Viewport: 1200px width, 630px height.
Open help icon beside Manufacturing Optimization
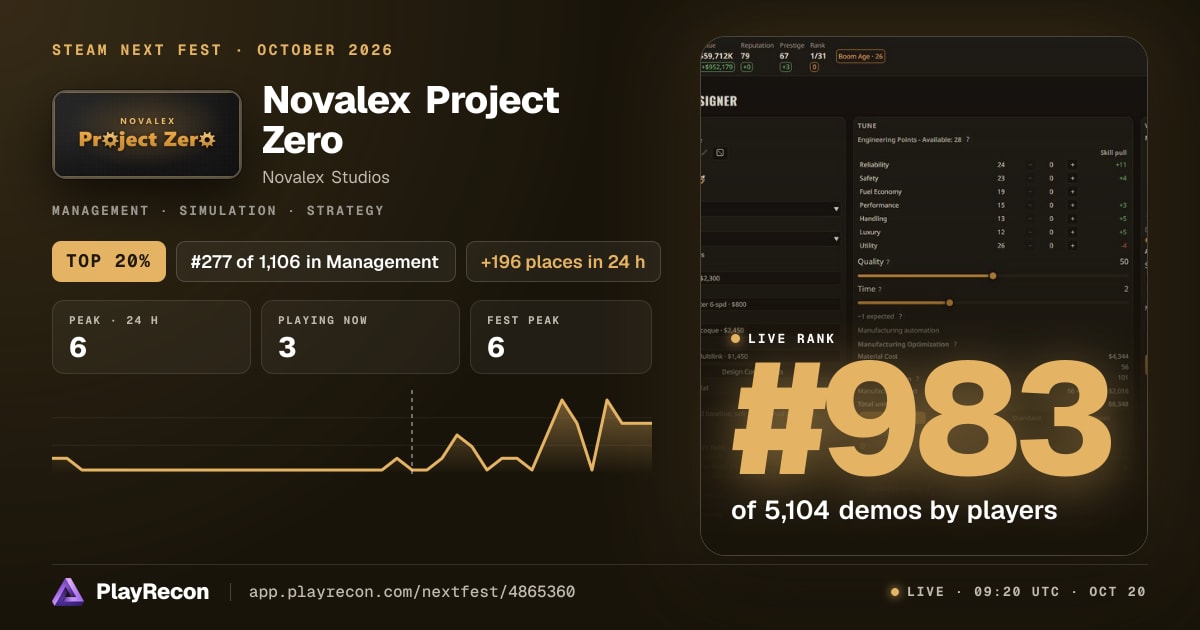tap(955, 344)
